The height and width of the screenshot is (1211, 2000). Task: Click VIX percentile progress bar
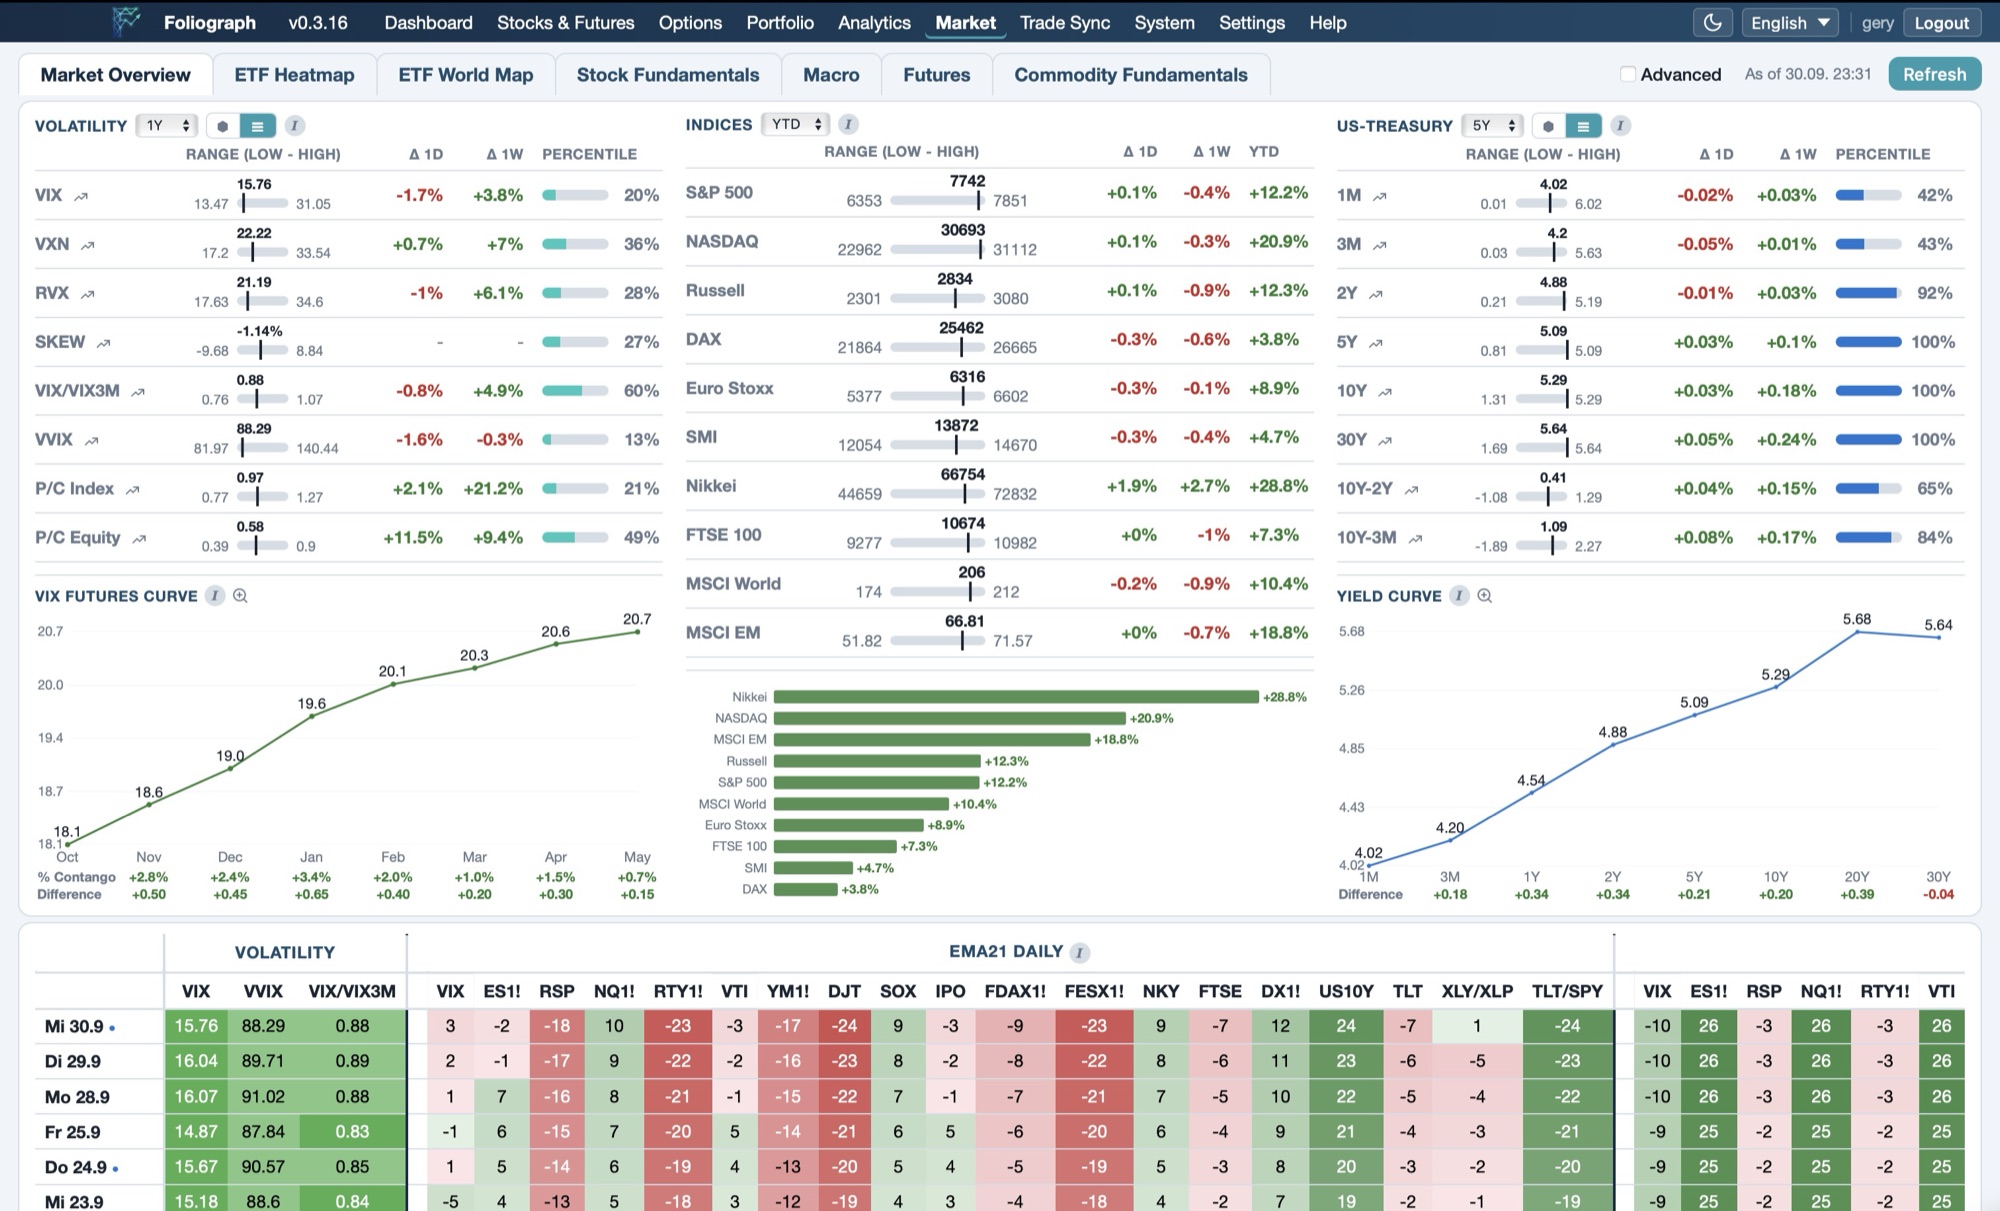click(x=575, y=196)
